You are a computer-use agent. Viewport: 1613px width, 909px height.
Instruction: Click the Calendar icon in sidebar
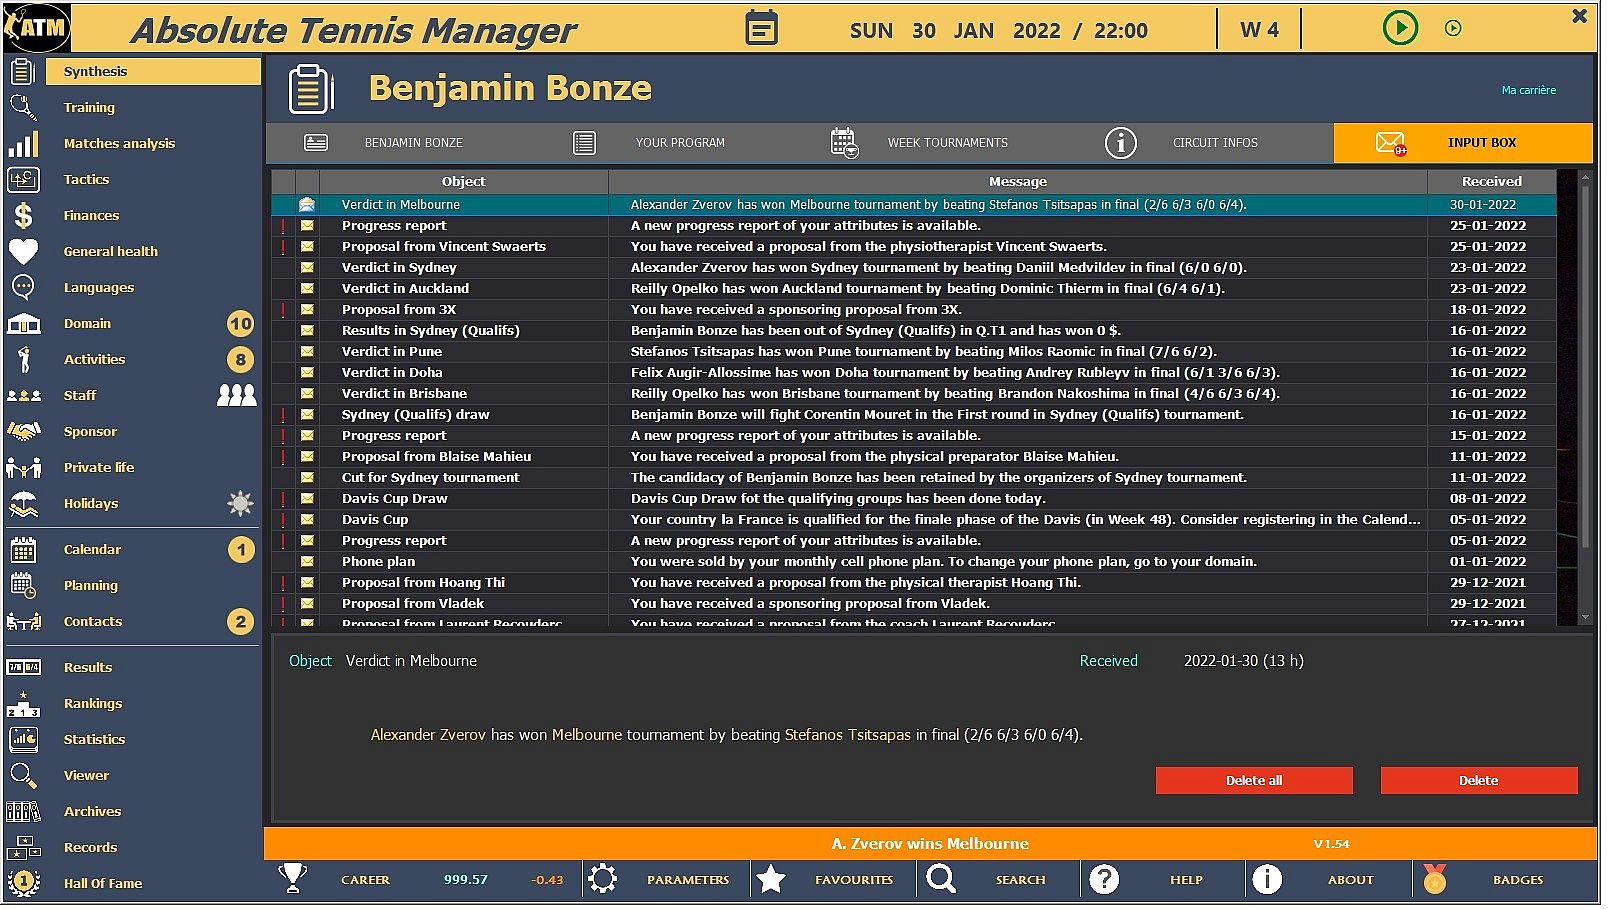coord(23,550)
